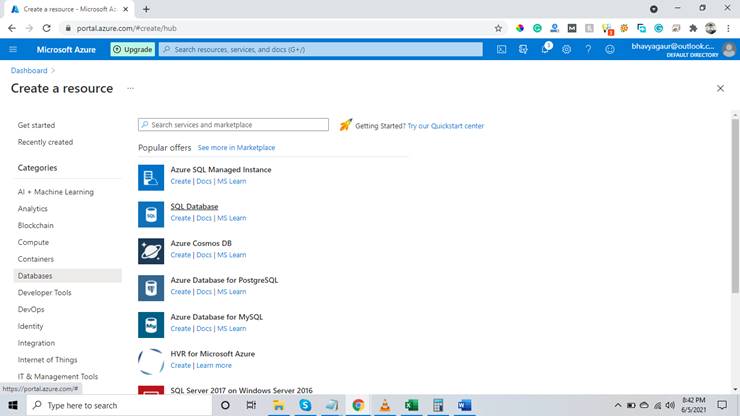740x416 pixels.
Task: Open the Chrome three-dot menu
Action: click(x=729, y=28)
